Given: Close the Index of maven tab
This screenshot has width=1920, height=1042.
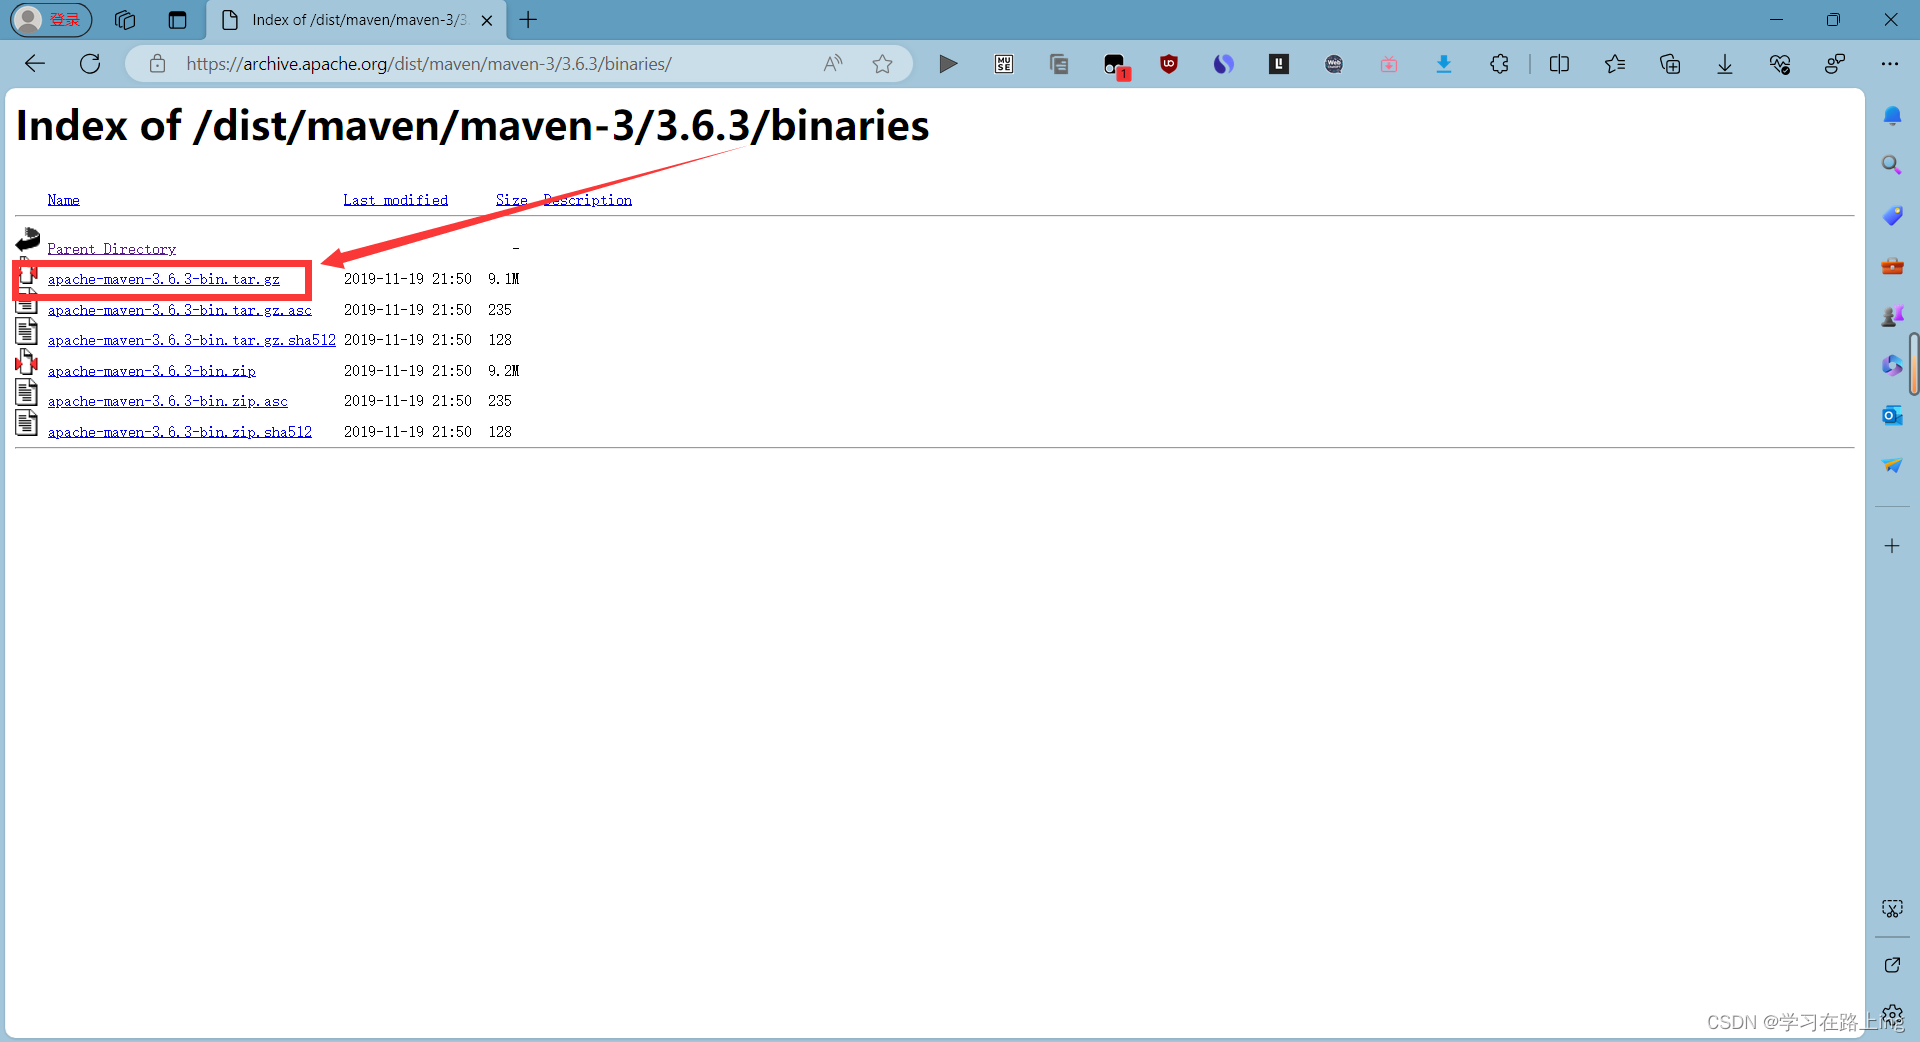Looking at the screenshot, I should (x=487, y=20).
